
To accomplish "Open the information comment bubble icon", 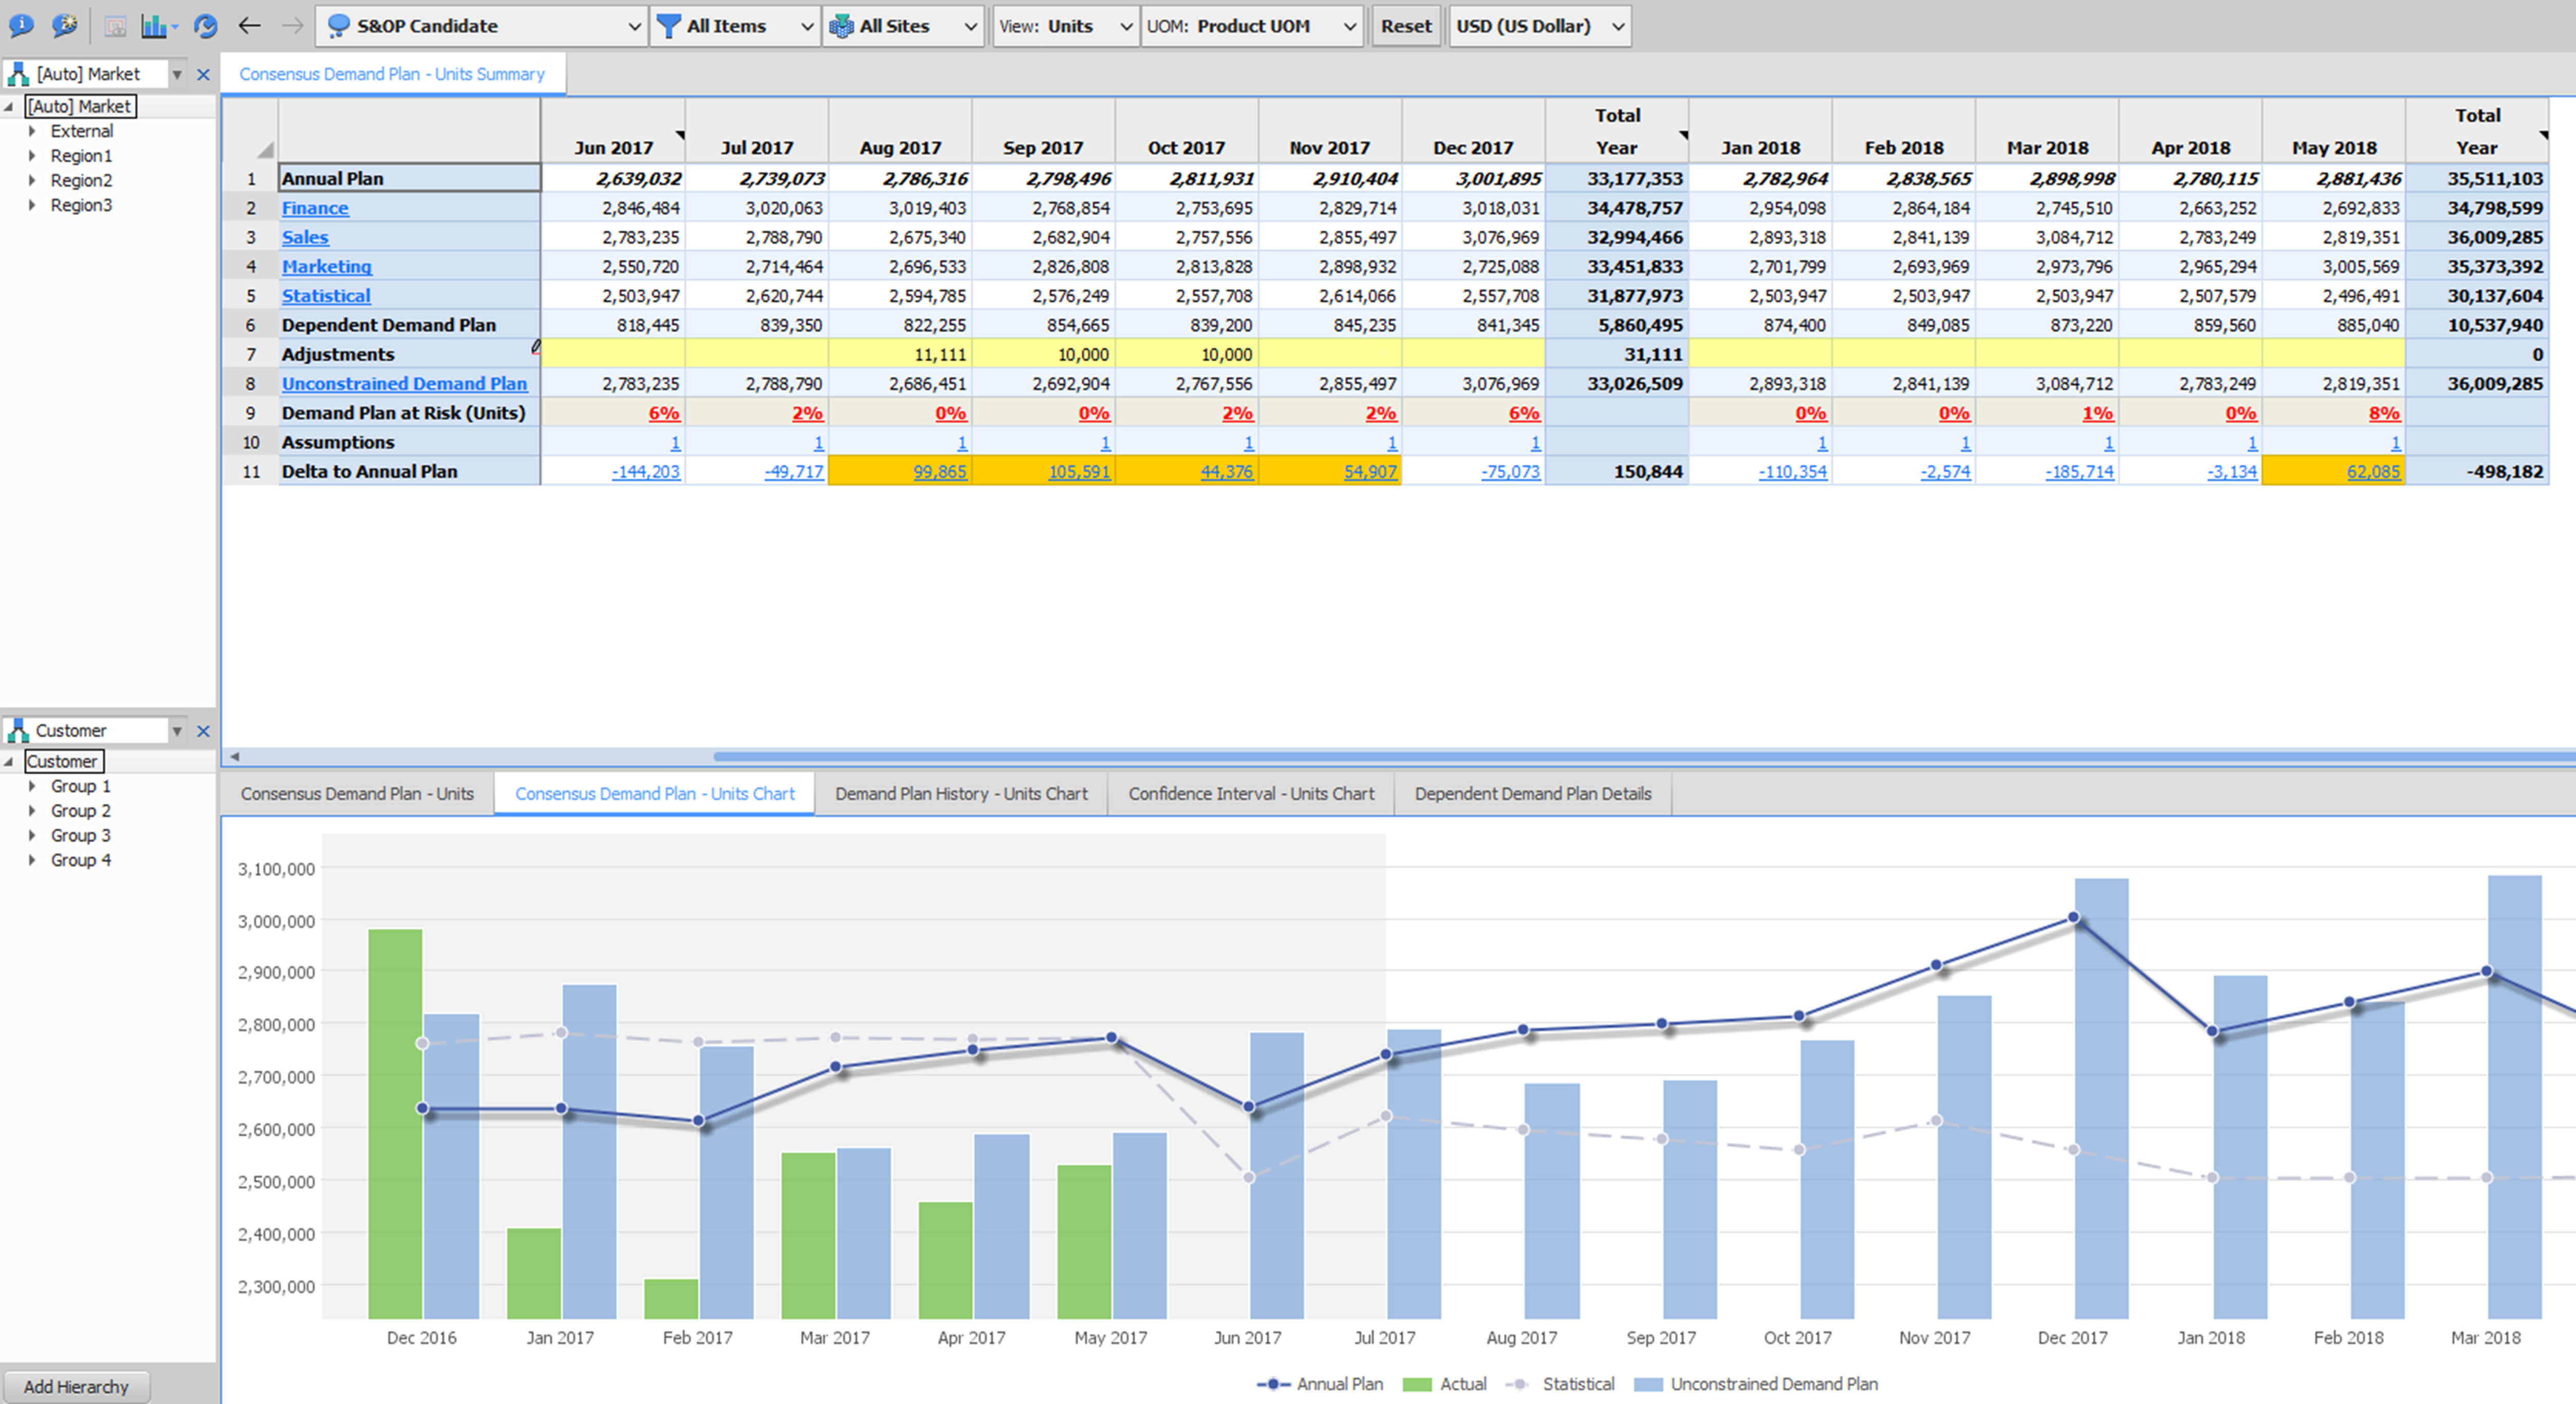I will point(22,26).
